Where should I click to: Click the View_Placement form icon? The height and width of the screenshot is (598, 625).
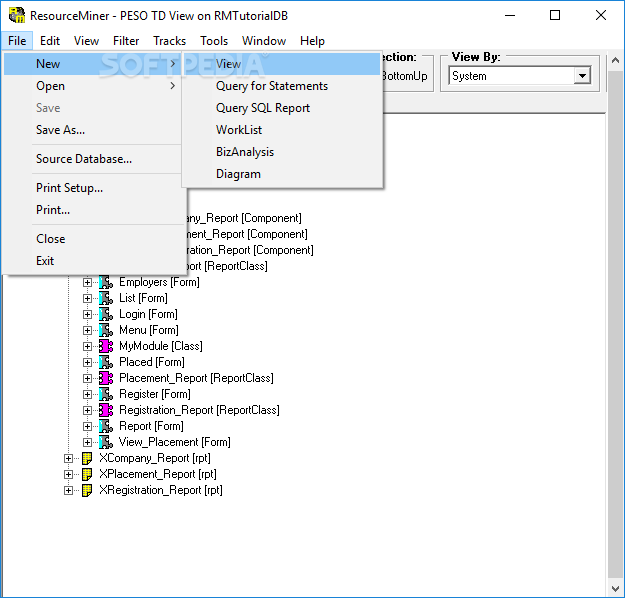point(106,442)
